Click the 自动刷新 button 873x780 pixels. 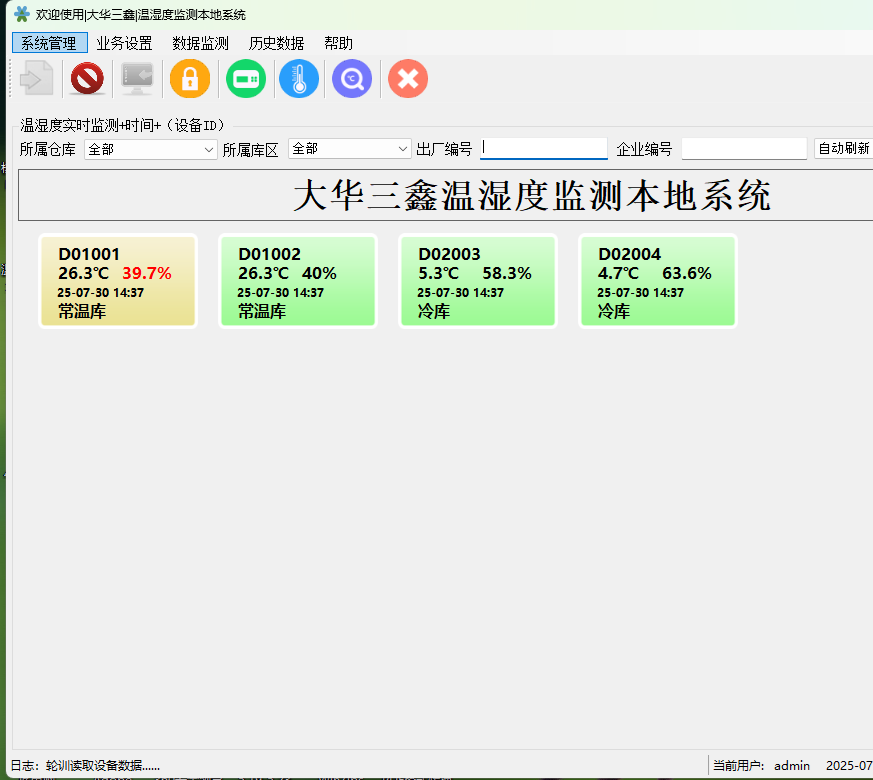click(843, 149)
